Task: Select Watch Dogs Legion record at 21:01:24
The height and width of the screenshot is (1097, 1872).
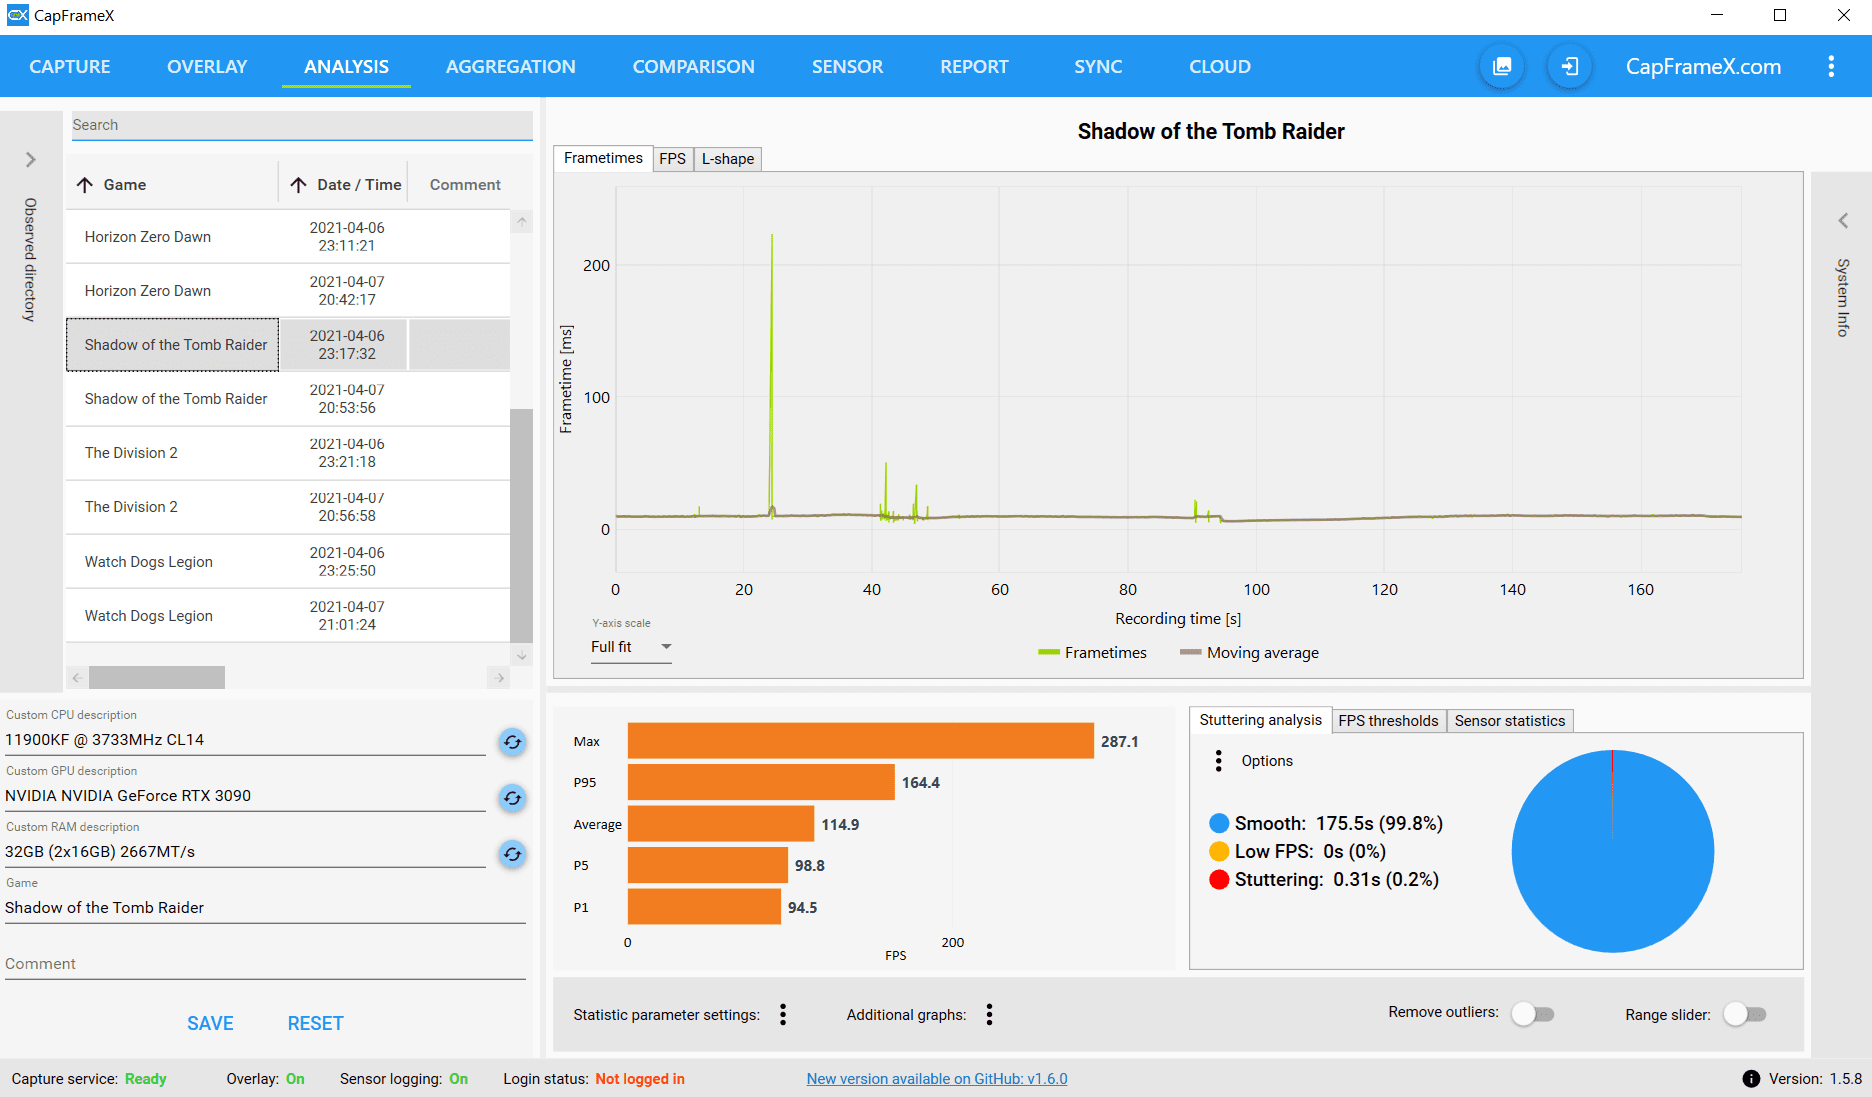Action: pyautogui.click(x=288, y=616)
